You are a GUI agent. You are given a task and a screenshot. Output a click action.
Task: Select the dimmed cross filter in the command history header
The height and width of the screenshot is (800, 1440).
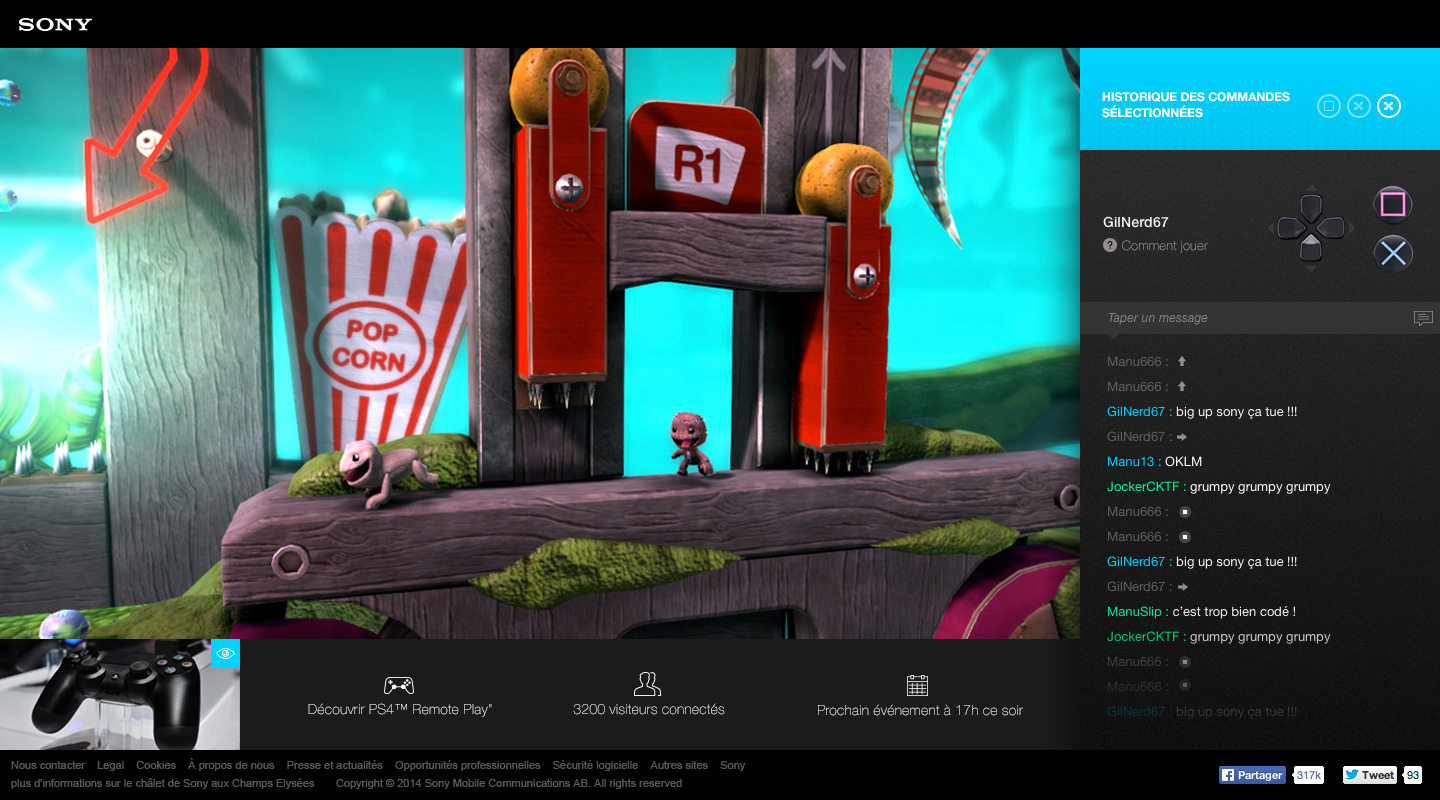coord(1358,105)
